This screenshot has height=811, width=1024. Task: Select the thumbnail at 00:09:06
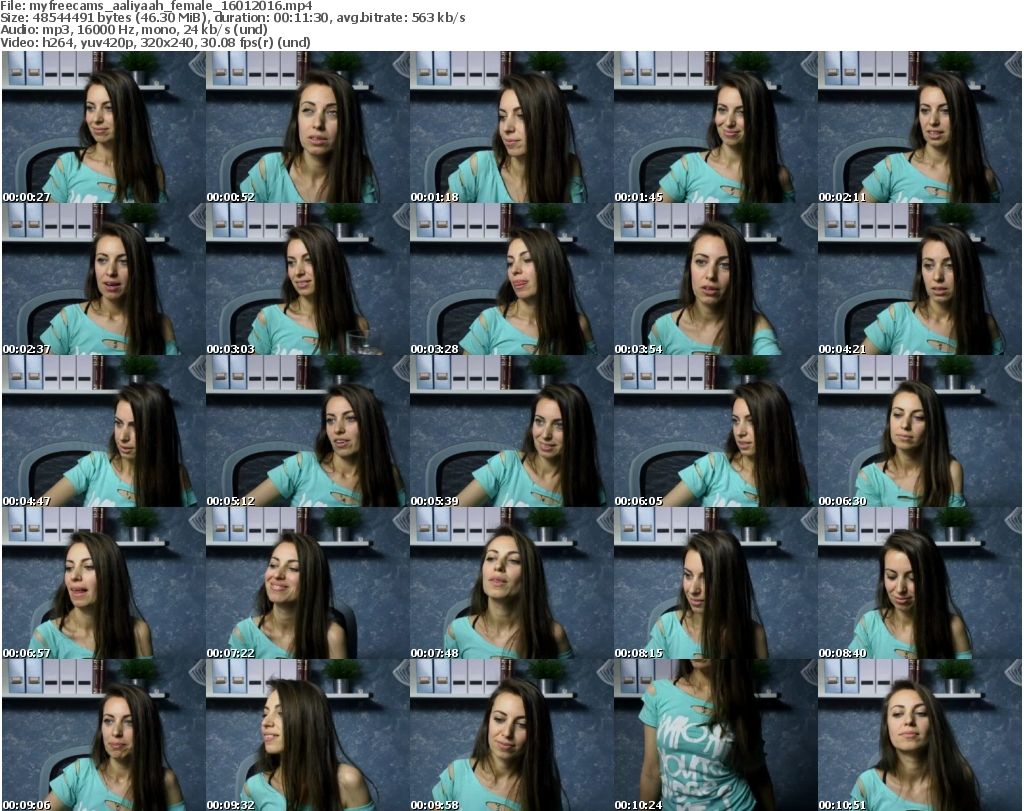[x=103, y=735]
